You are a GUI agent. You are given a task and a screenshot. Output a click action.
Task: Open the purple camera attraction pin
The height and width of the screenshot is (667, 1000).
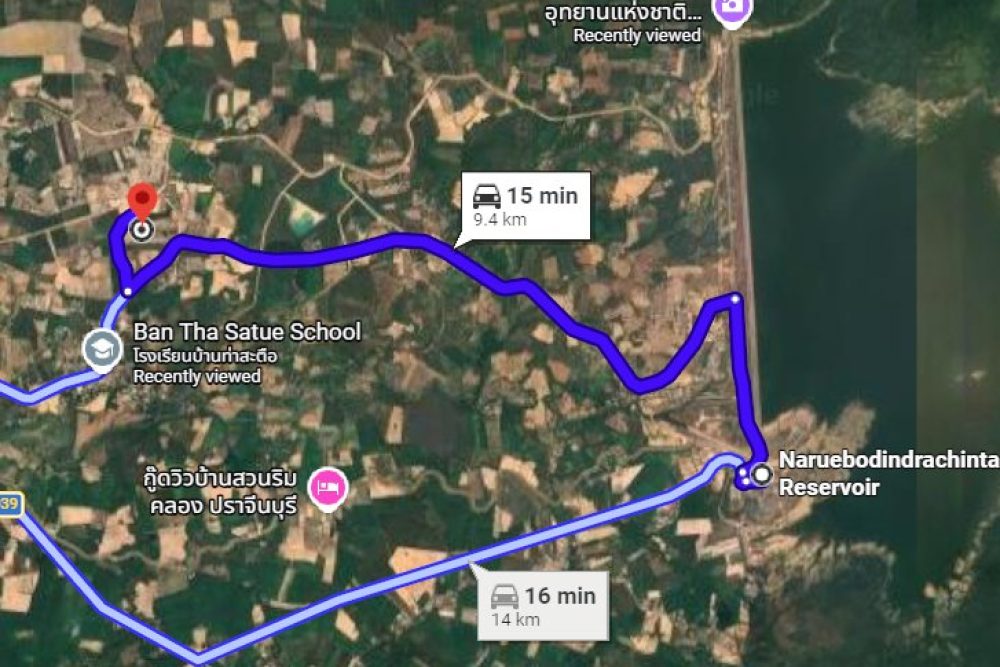pyautogui.click(x=732, y=11)
